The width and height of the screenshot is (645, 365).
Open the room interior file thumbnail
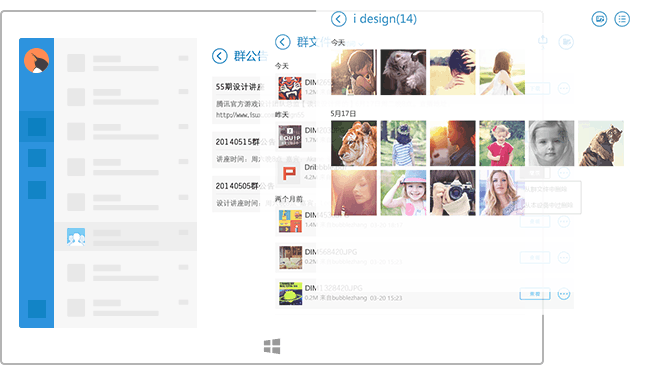[290, 258]
